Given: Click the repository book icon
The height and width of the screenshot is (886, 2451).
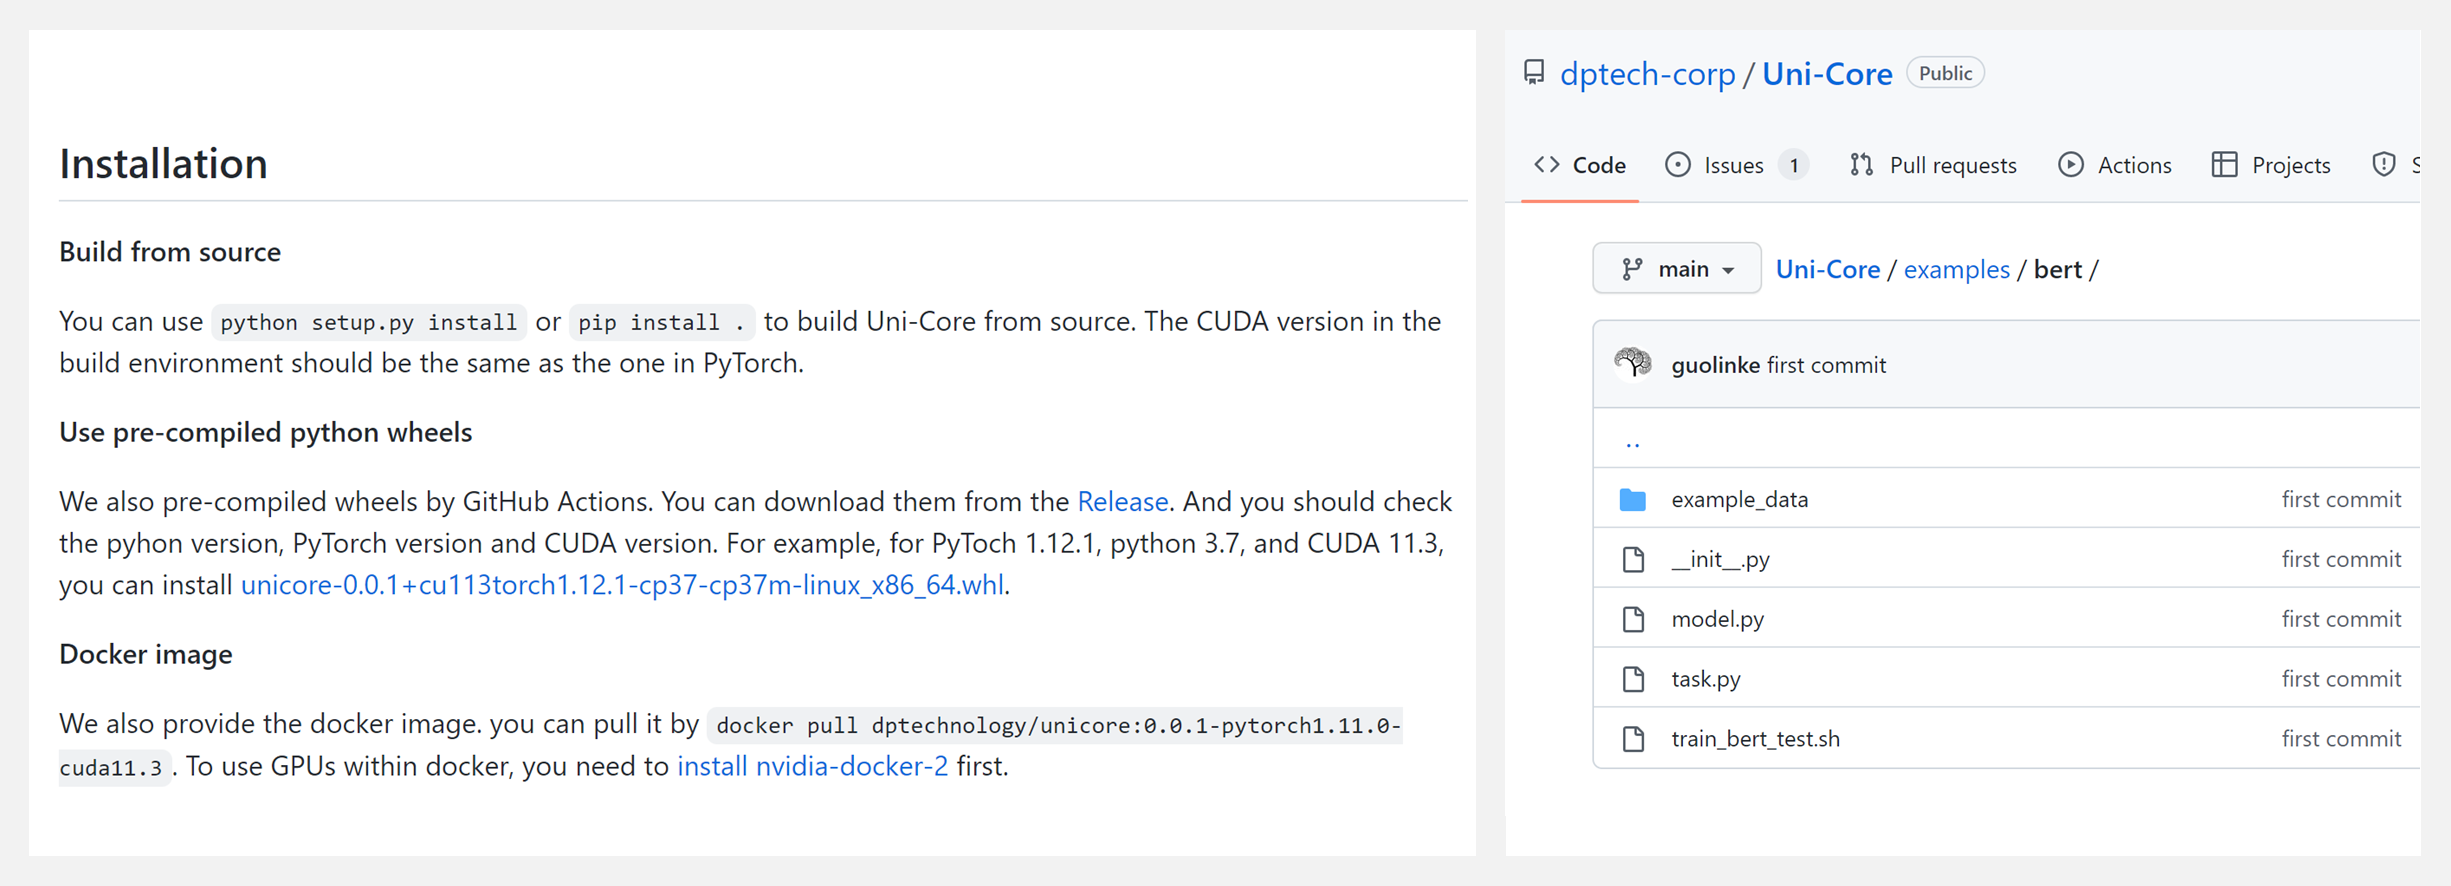Looking at the screenshot, I should coord(1534,73).
